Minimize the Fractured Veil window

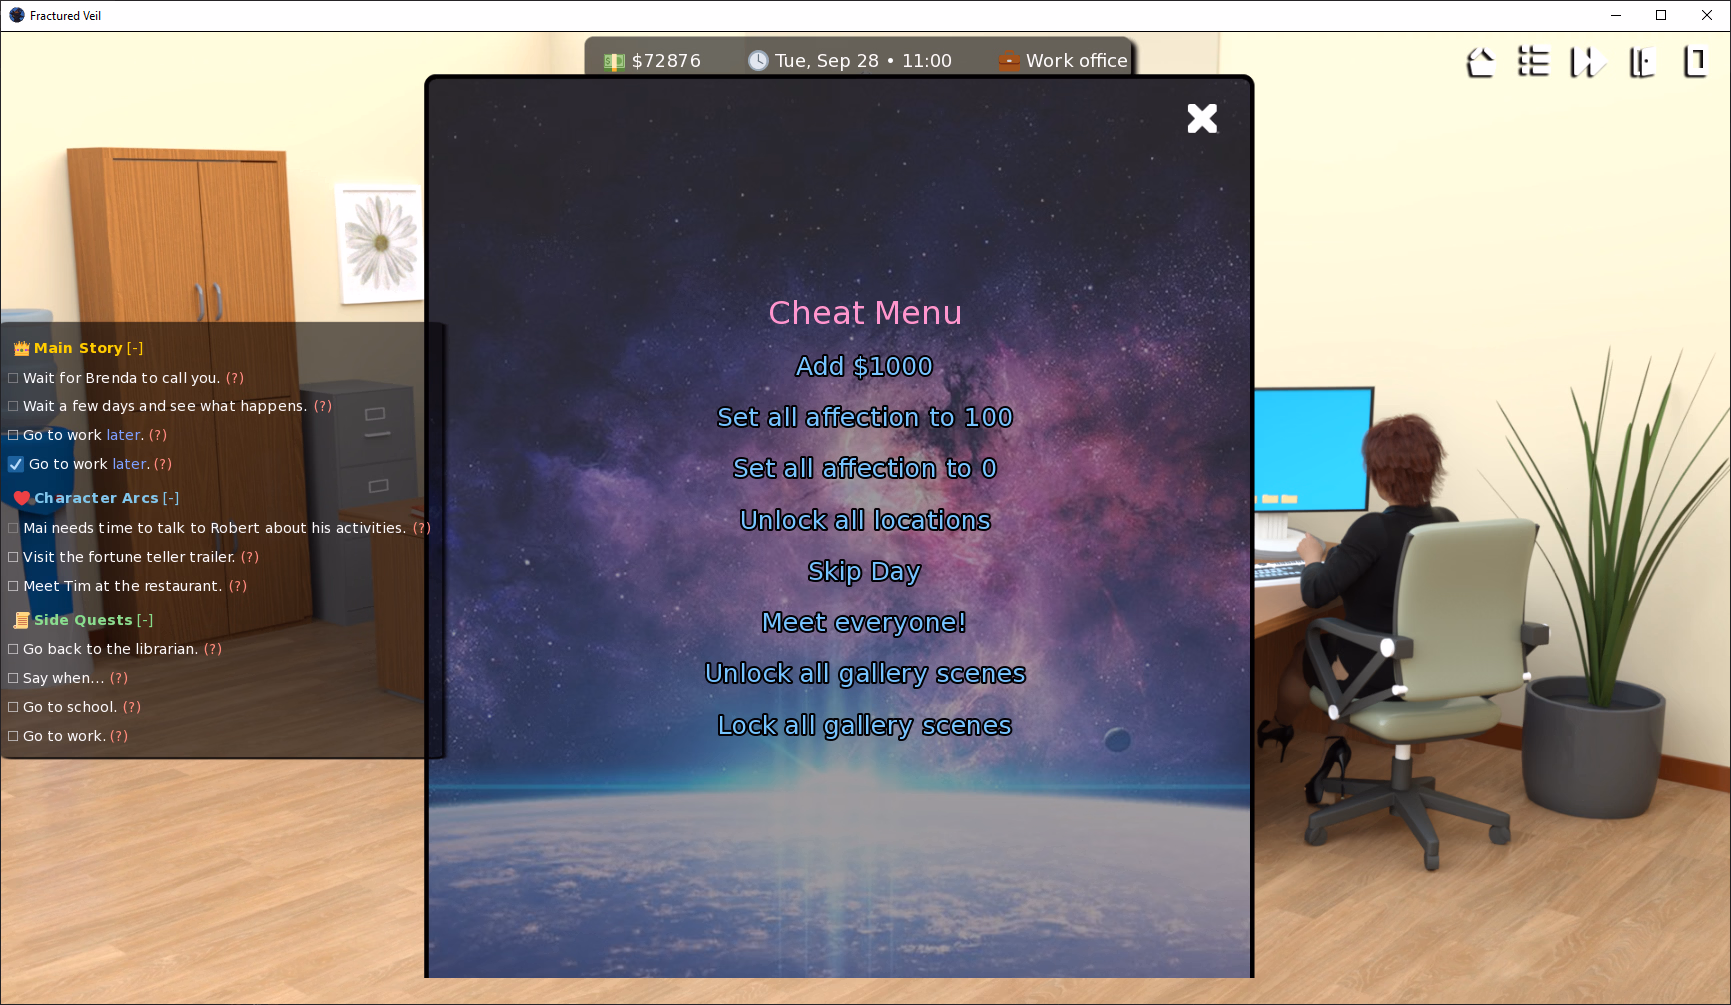[x=1615, y=15]
